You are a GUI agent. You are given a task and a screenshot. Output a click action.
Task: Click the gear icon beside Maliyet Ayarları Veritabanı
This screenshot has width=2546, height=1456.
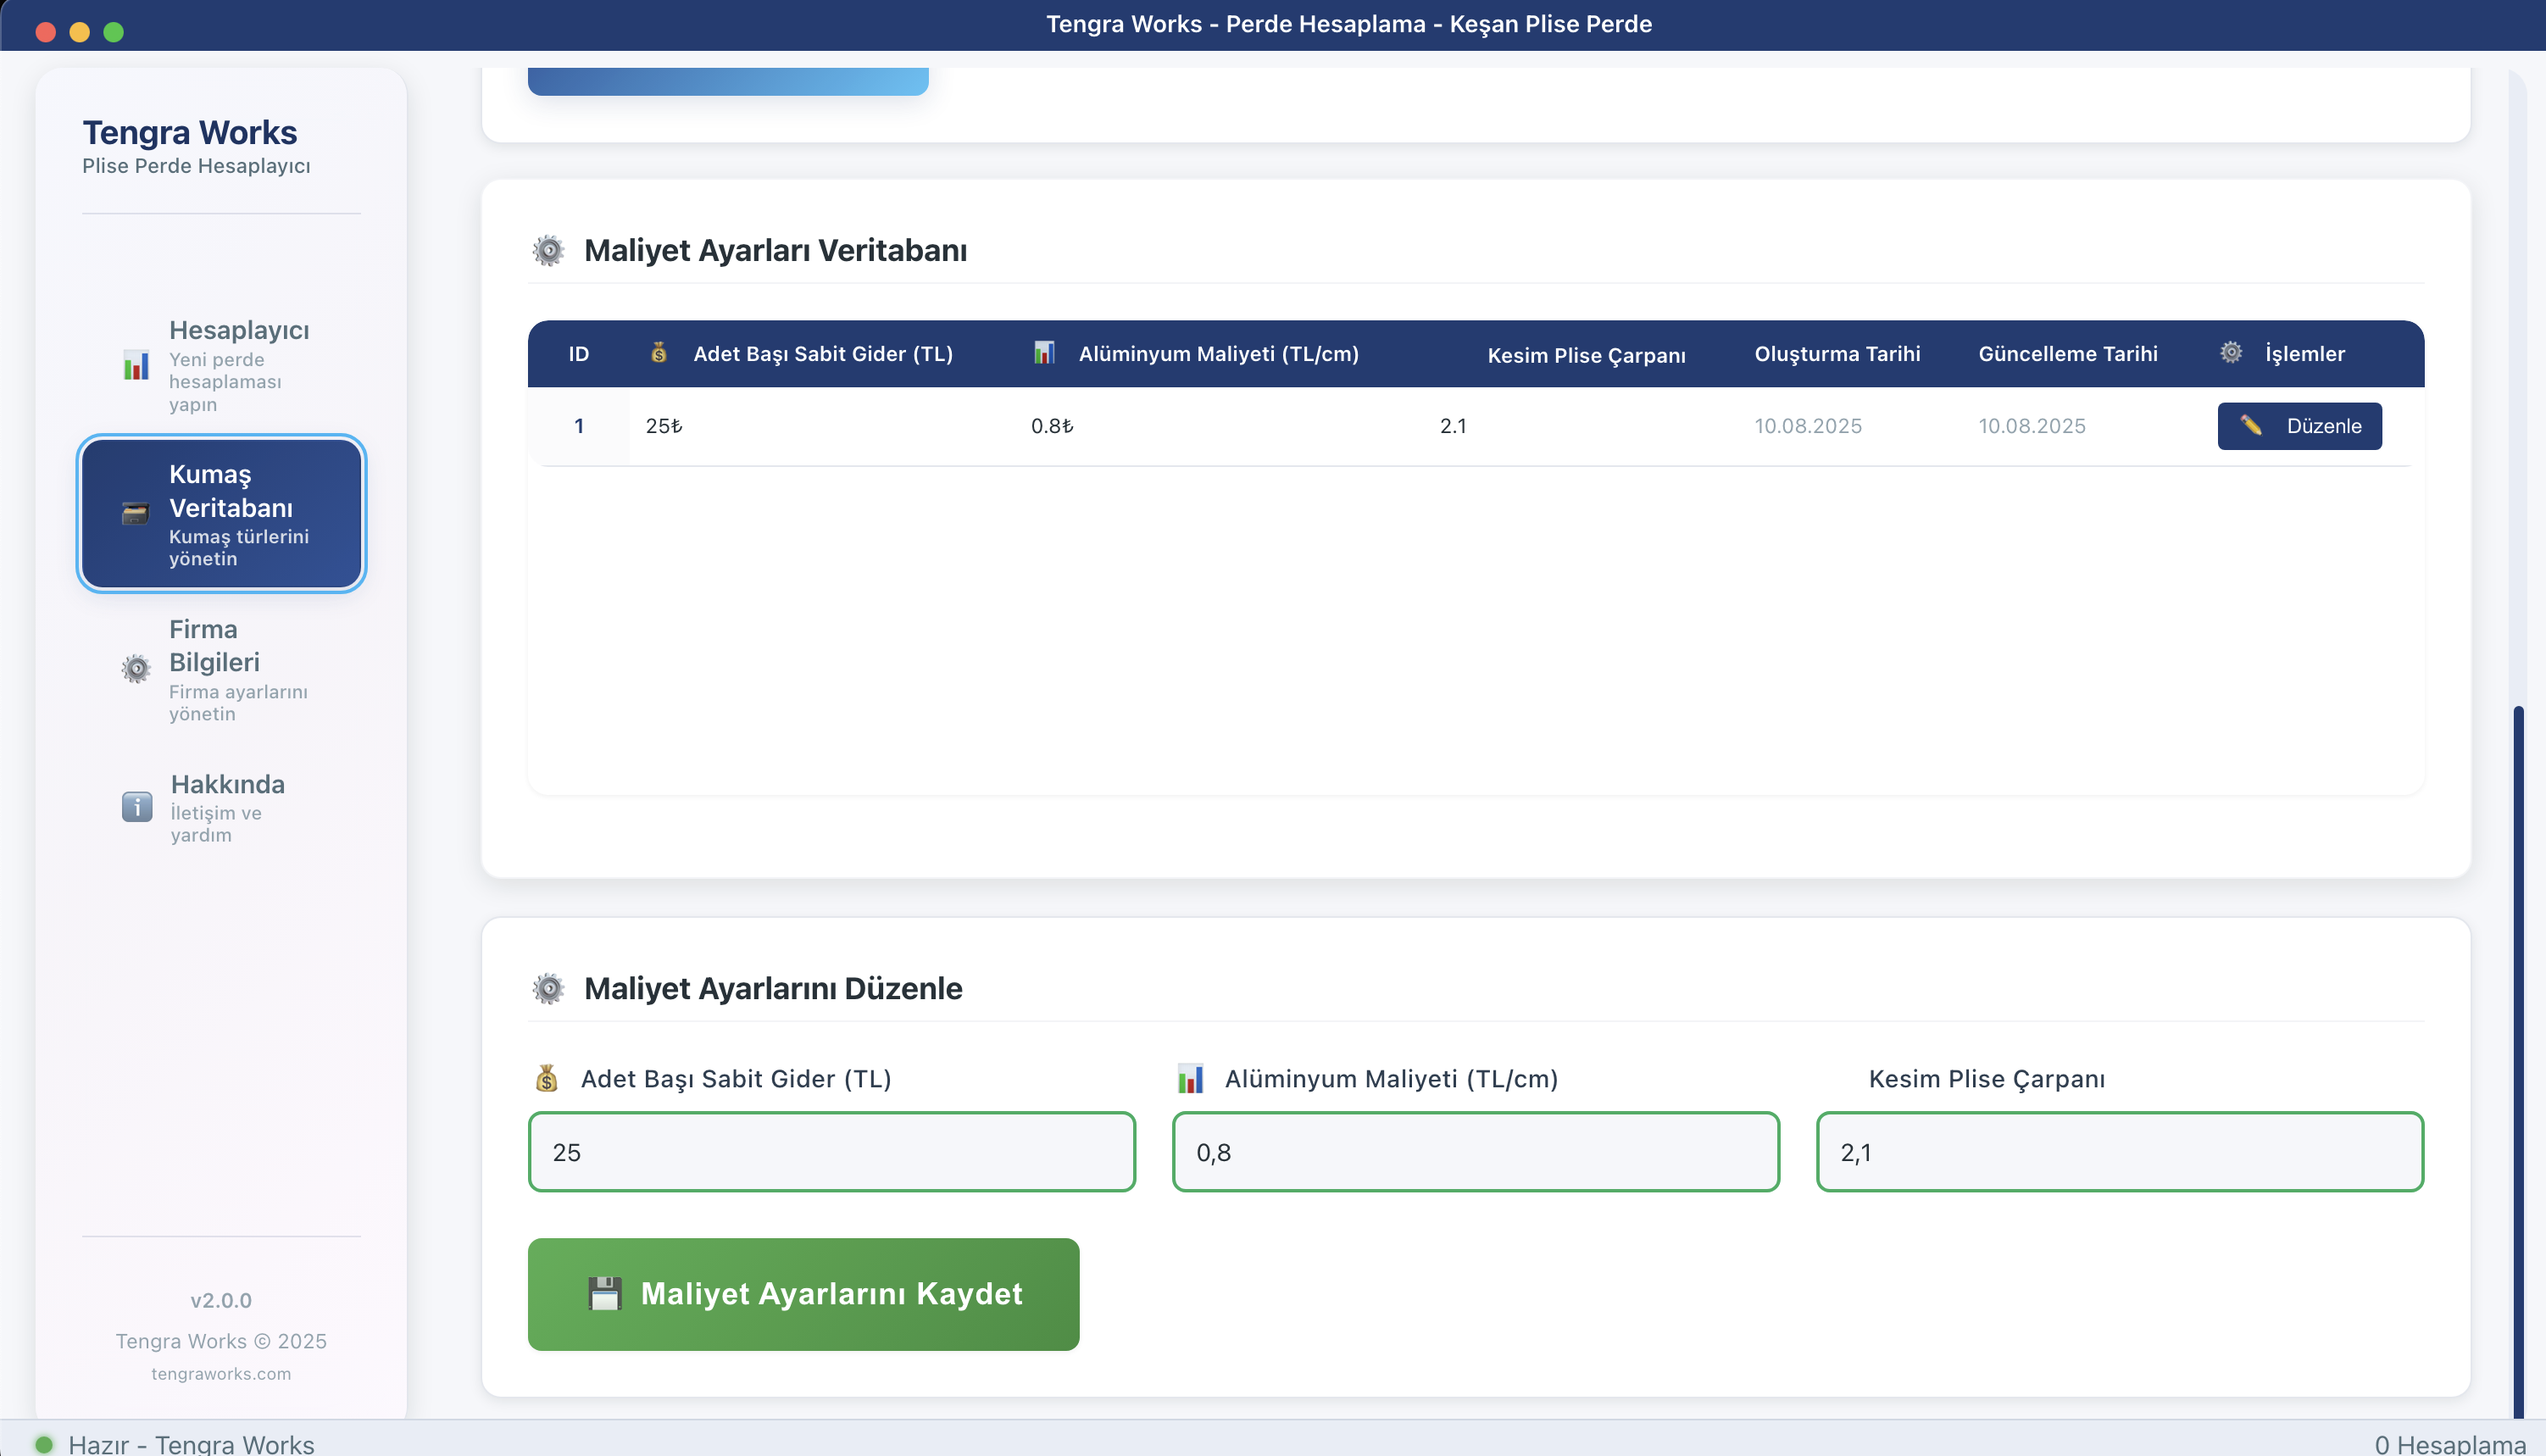click(x=548, y=250)
